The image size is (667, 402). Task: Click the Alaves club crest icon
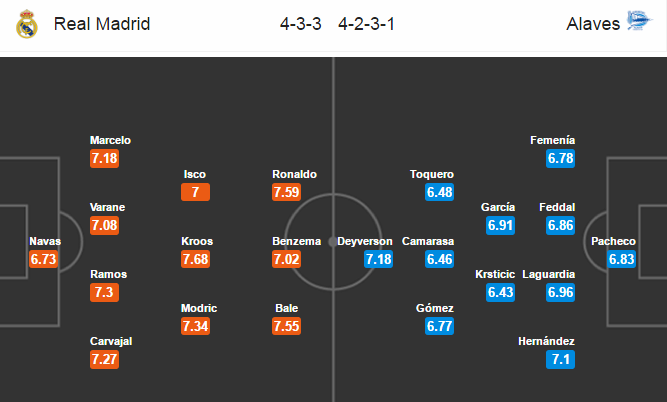point(639,21)
